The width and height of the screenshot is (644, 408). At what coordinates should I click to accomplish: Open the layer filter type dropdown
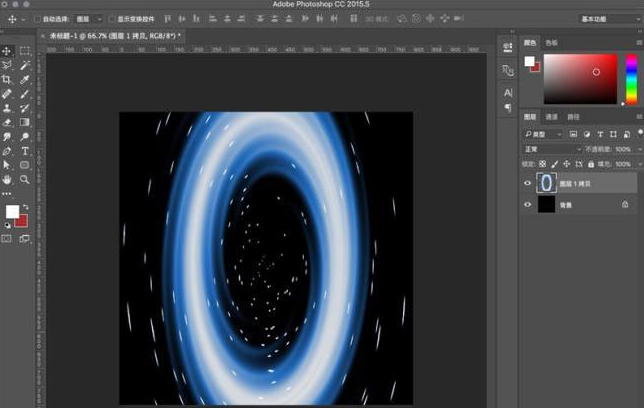tap(543, 134)
